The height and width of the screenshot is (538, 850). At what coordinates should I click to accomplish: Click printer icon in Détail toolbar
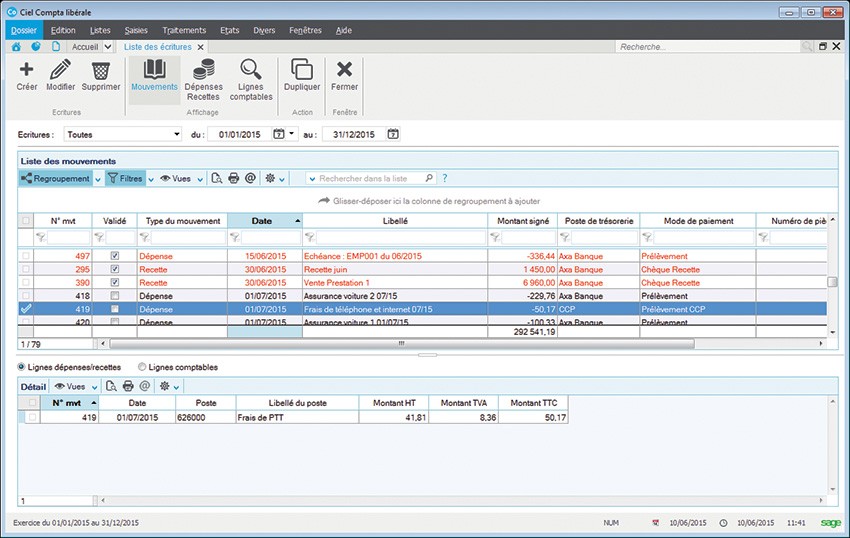click(x=128, y=386)
